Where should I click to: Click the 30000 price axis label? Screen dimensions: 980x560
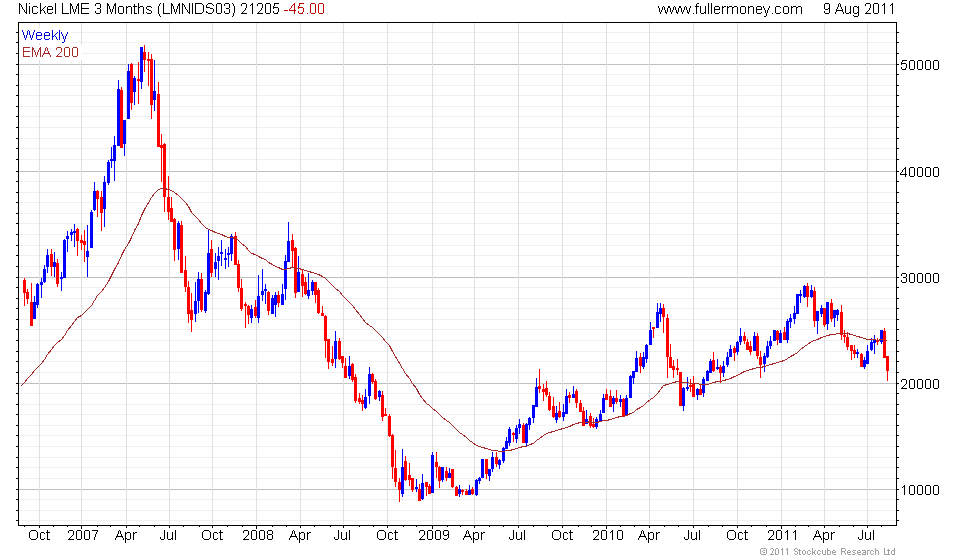coord(919,279)
